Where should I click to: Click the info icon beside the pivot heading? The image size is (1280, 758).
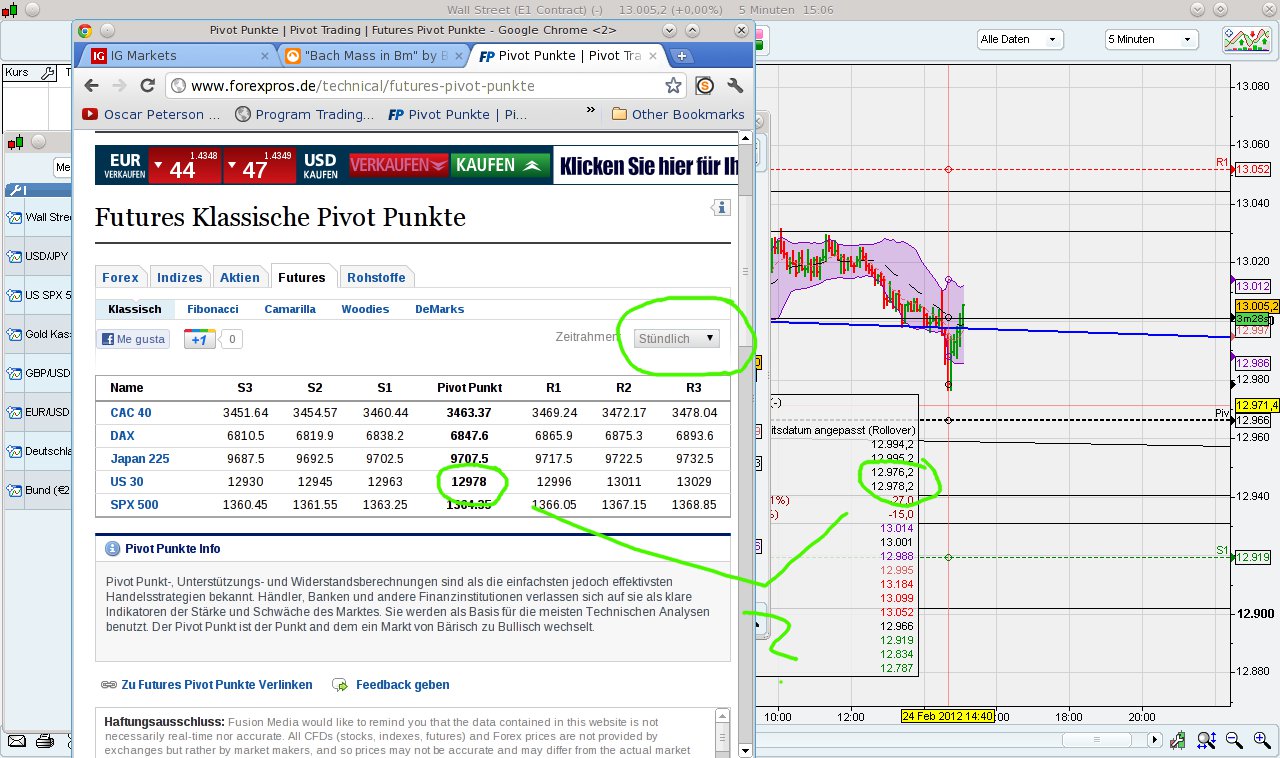coord(721,208)
